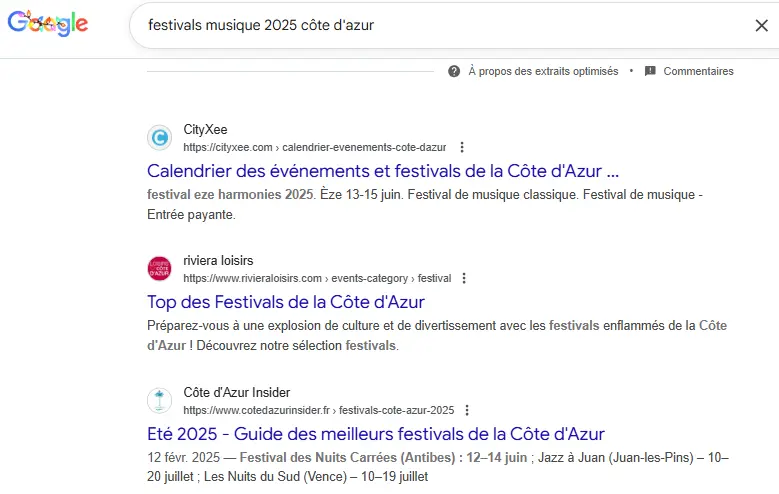The height and width of the screenshot is (494, 779).
Task: Open "Top des Festivals de la Côte d'Azur"
Action: pos(286,301)
